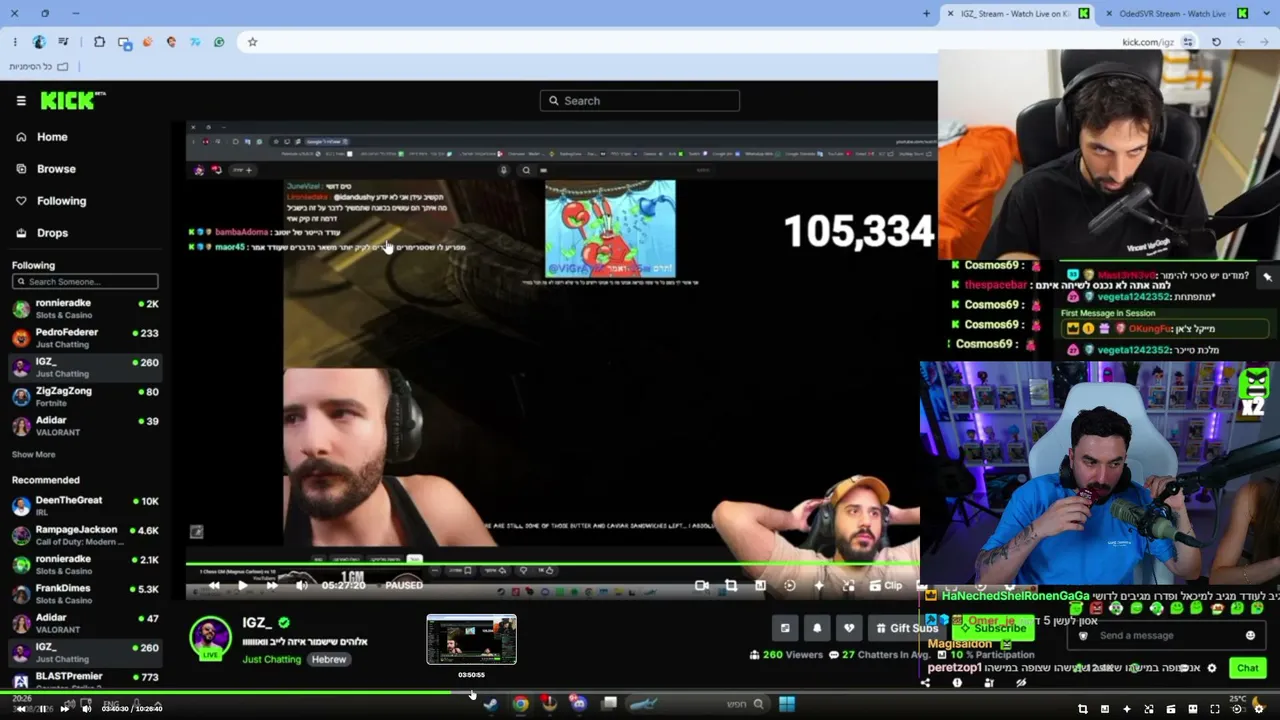Click the broken heart unfollow icon
This screenshot has height=720, width=1280.
point(849,628)
